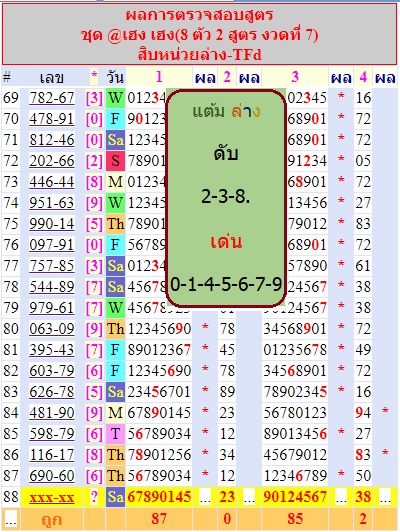Select the 603-79 link
Screen dimensions: 400x532
pos(52,370)
